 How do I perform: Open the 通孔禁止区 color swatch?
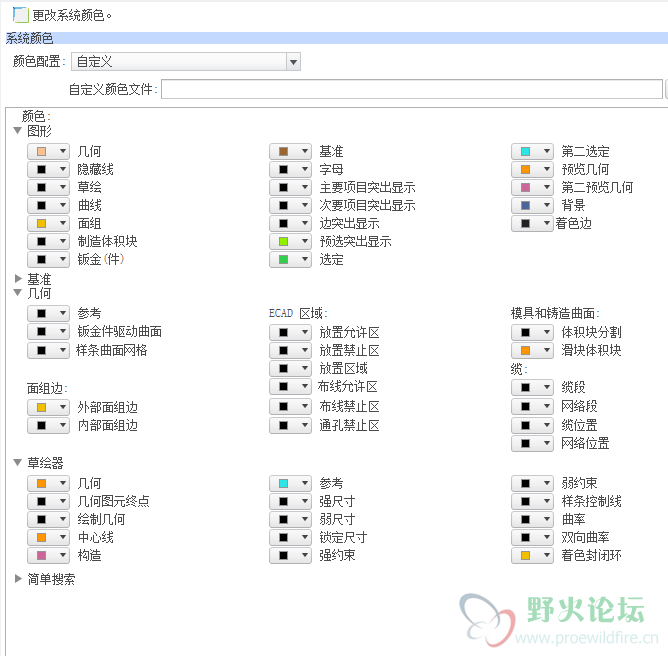click(x=291, y=426)
